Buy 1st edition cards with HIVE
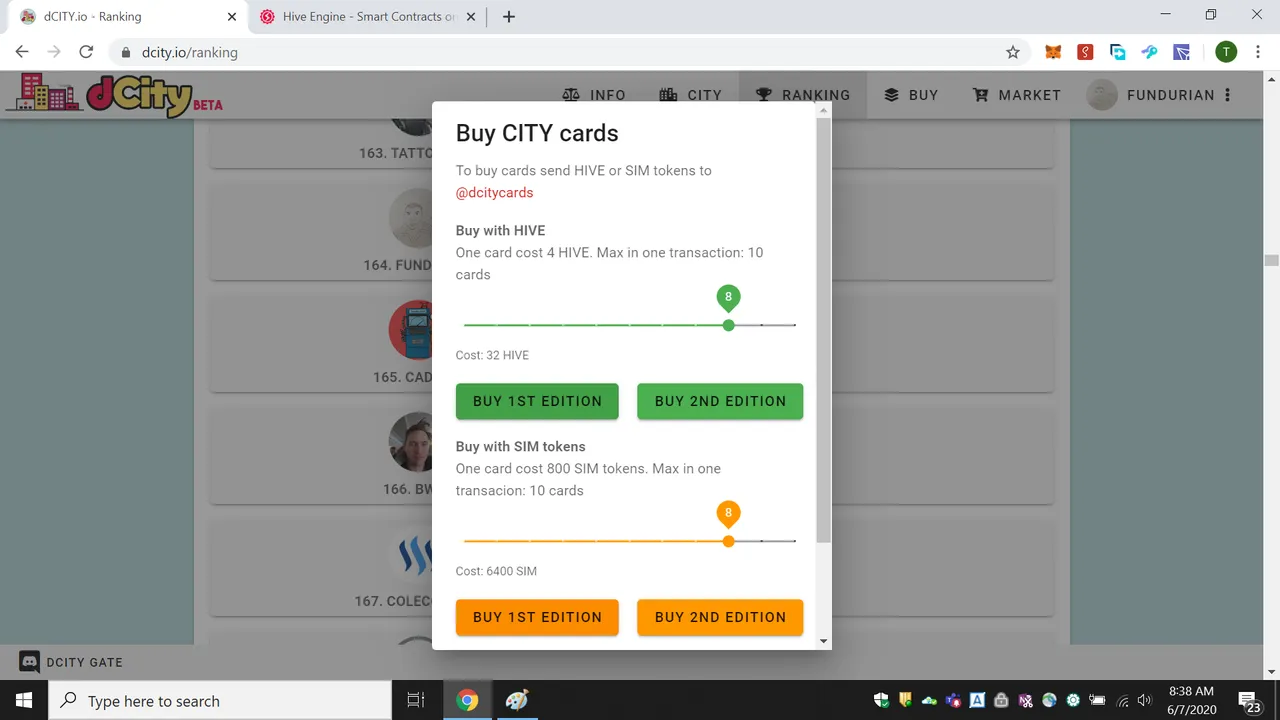Screen dimensions: 1280x720 point(537,401)
